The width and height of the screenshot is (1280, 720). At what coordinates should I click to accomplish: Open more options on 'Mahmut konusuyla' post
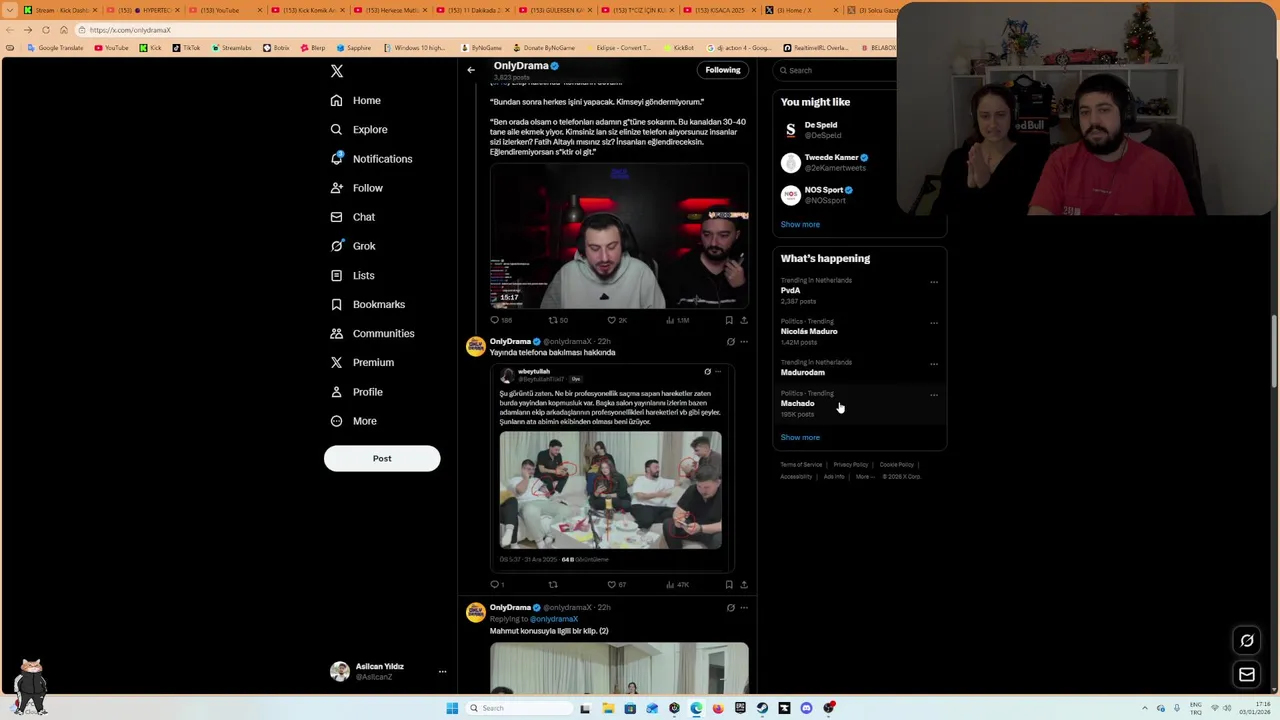743,608
